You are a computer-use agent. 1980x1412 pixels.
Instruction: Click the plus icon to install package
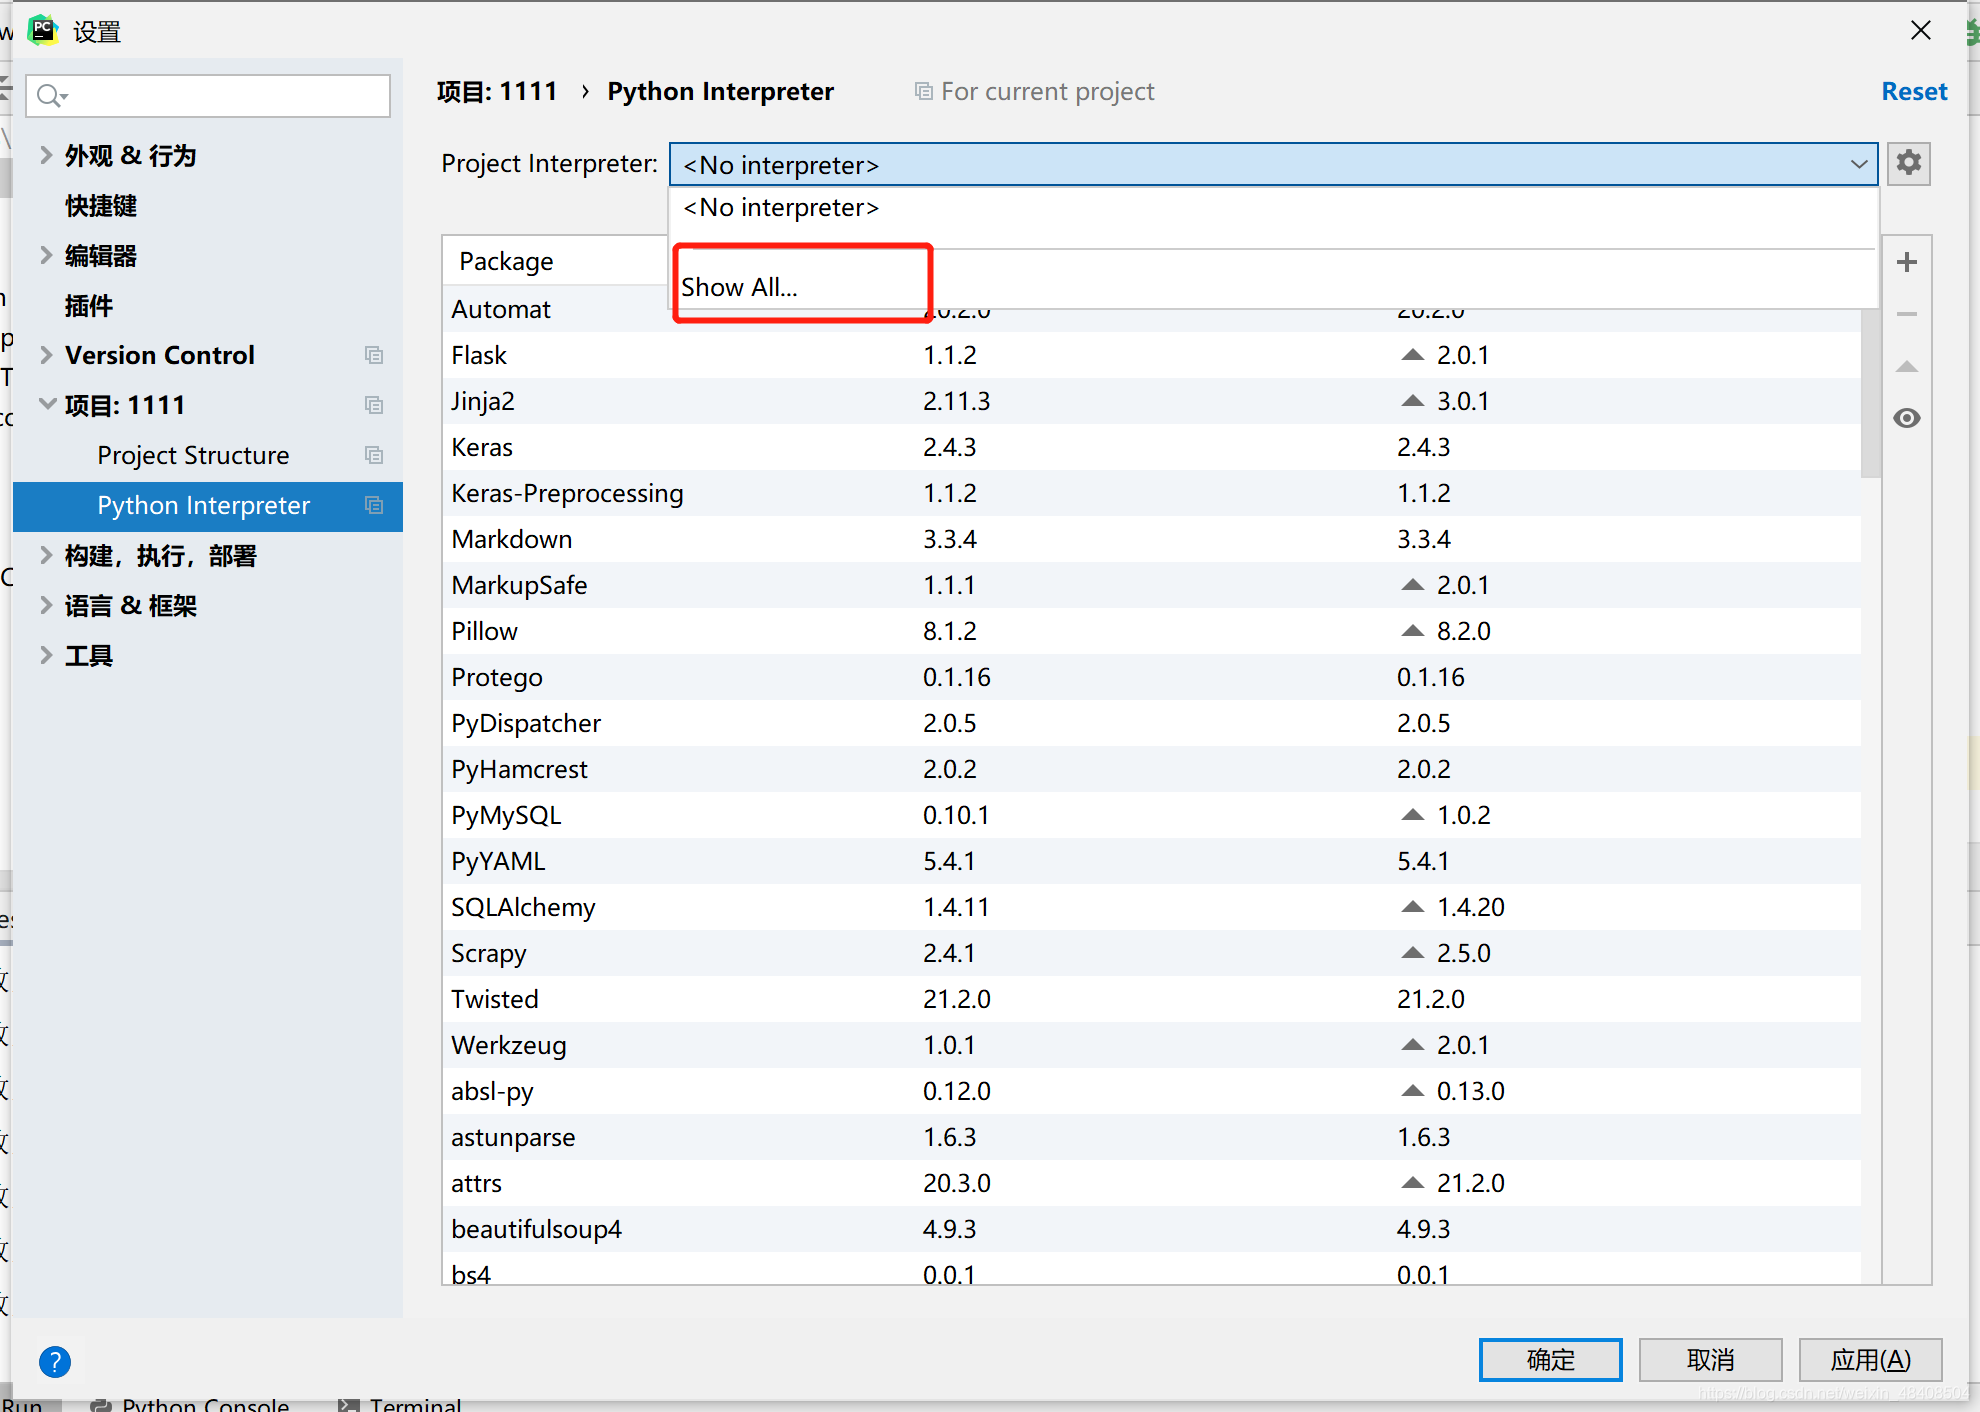click(1906, 262)
